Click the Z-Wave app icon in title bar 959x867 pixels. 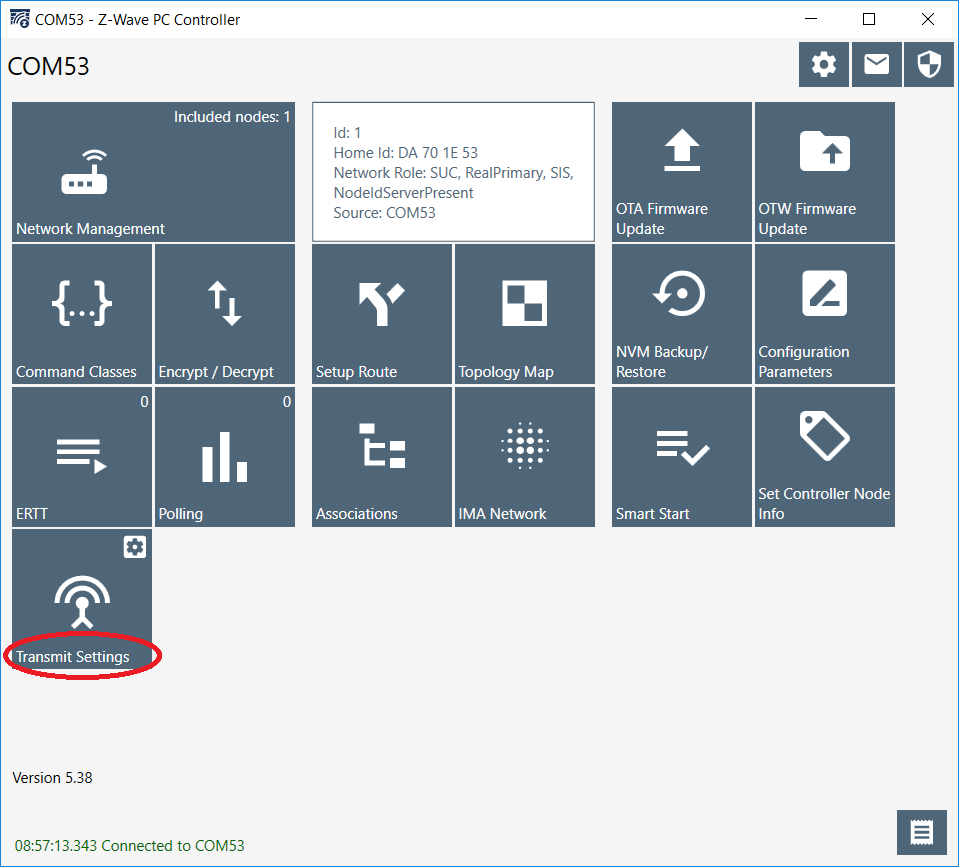pos(20,19)
